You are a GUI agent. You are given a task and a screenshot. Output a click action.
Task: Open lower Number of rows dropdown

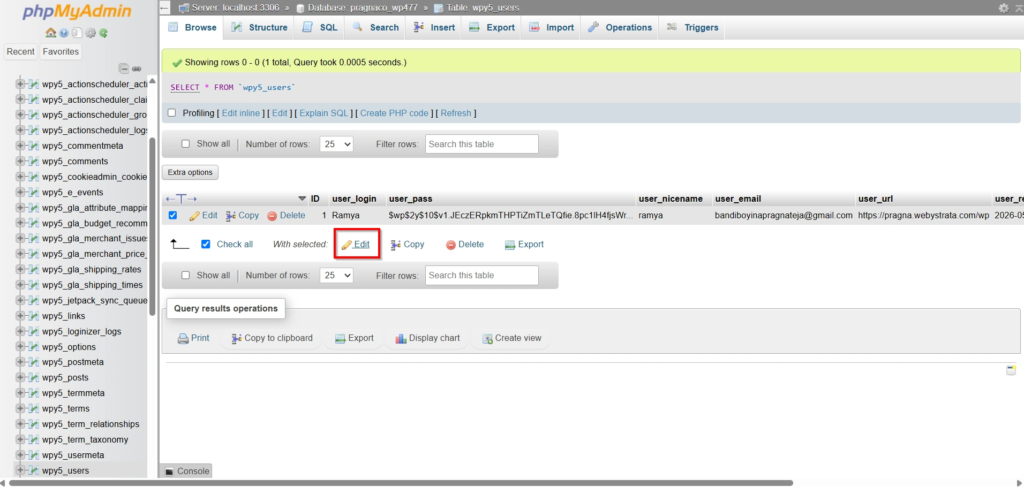[x=336, y=275]
